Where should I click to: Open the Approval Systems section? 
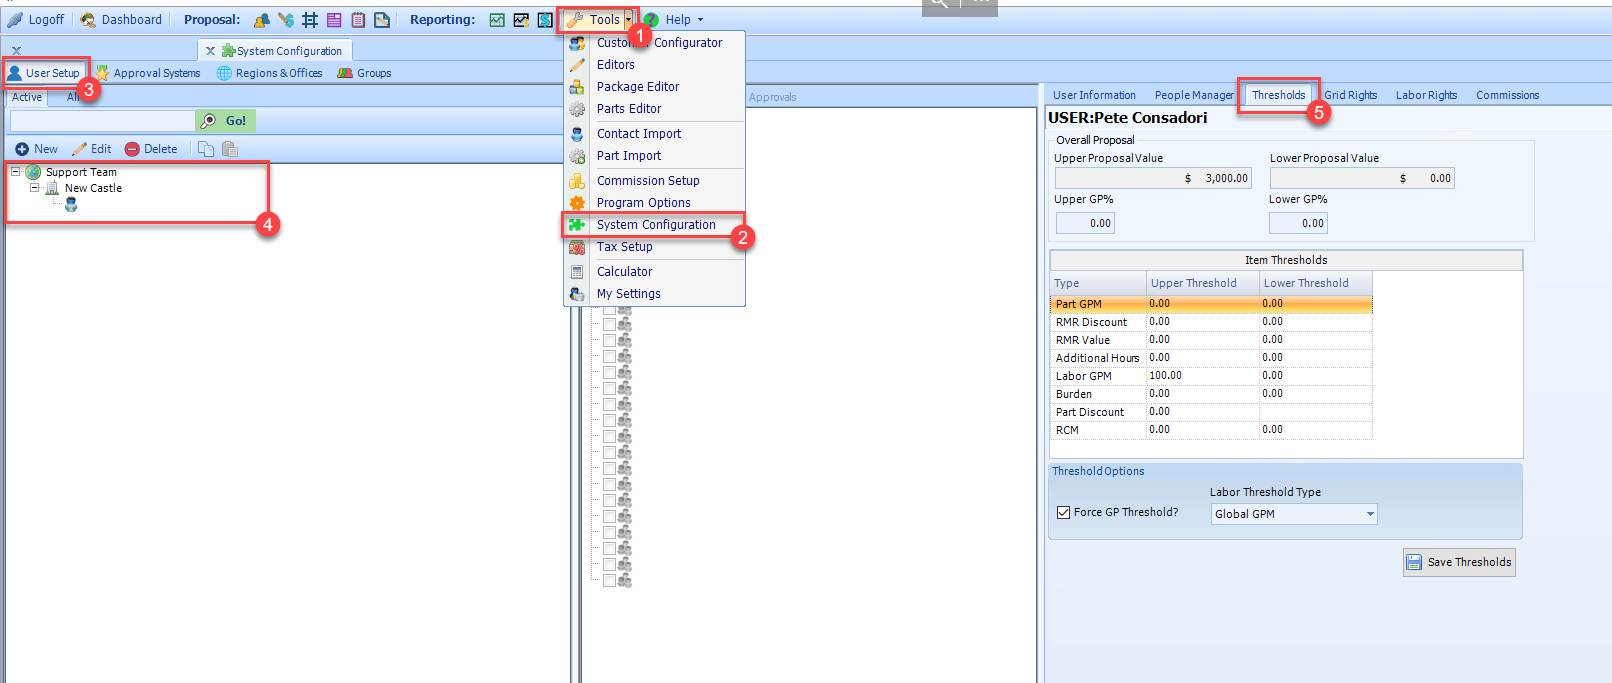147,73
